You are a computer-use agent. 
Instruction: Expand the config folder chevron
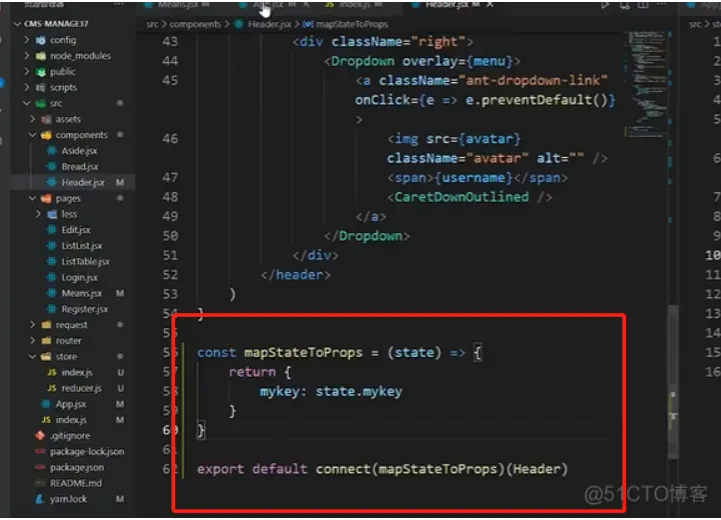click(x=27, y=40)
